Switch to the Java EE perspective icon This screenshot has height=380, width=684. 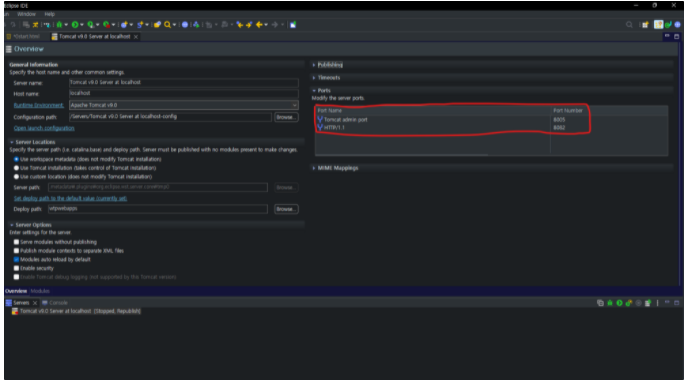pos(658,25)
